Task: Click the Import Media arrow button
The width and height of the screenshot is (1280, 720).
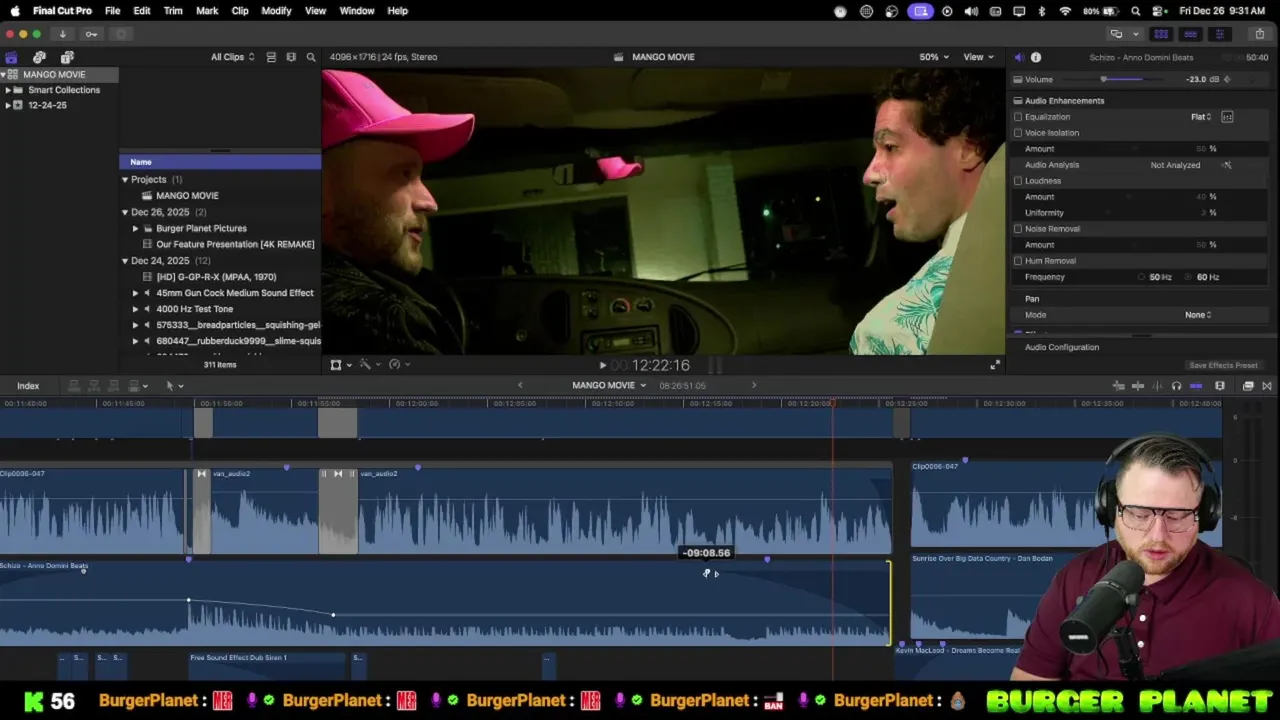Action: (x=62, y=34)
